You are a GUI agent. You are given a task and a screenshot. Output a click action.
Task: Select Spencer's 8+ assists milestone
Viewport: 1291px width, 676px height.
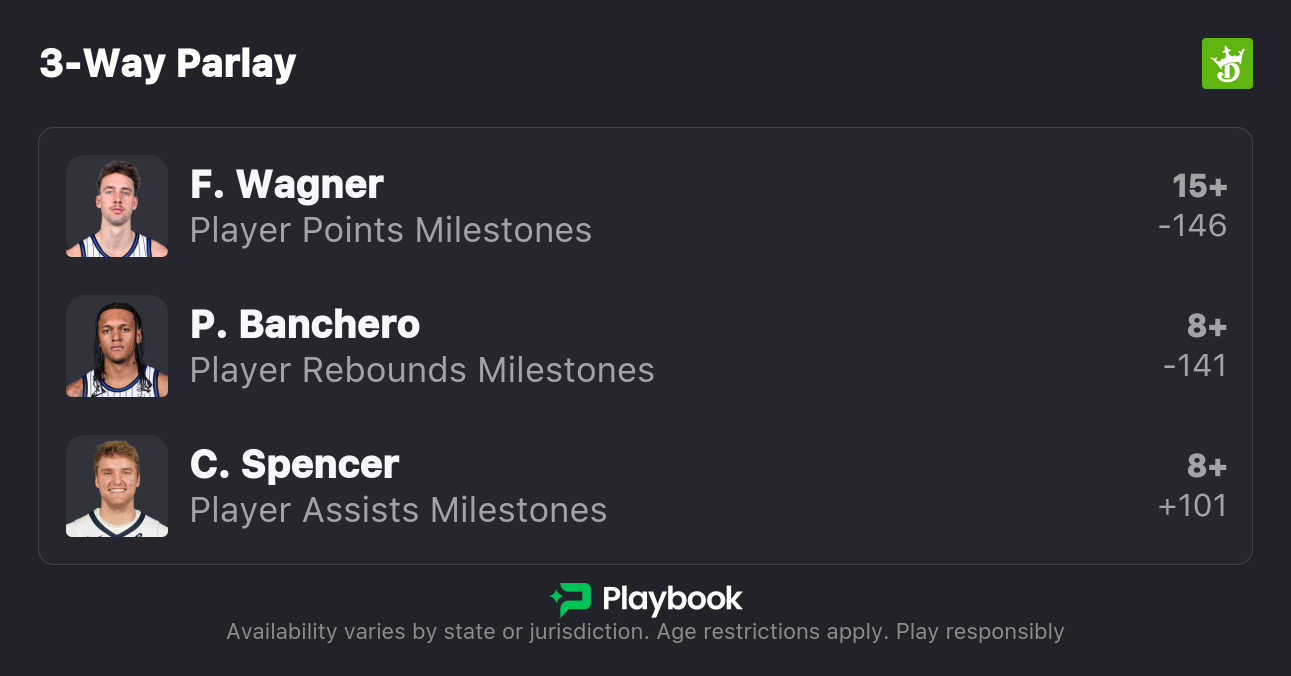pos(1206,467)
